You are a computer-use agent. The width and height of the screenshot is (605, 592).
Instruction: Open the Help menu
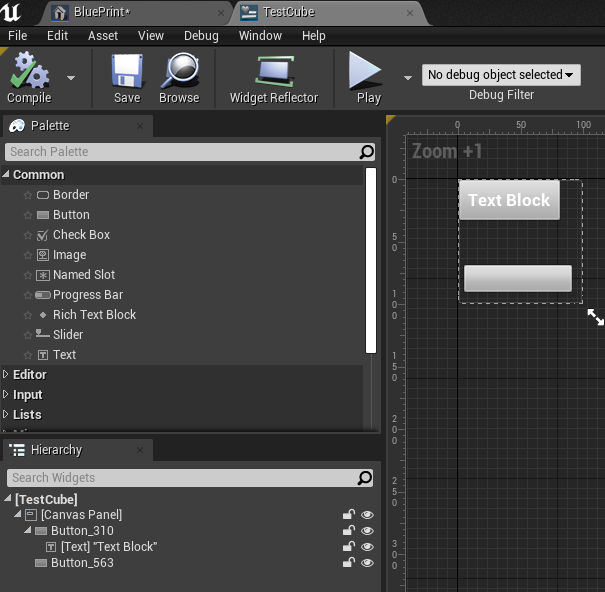(x=313, y=36)
